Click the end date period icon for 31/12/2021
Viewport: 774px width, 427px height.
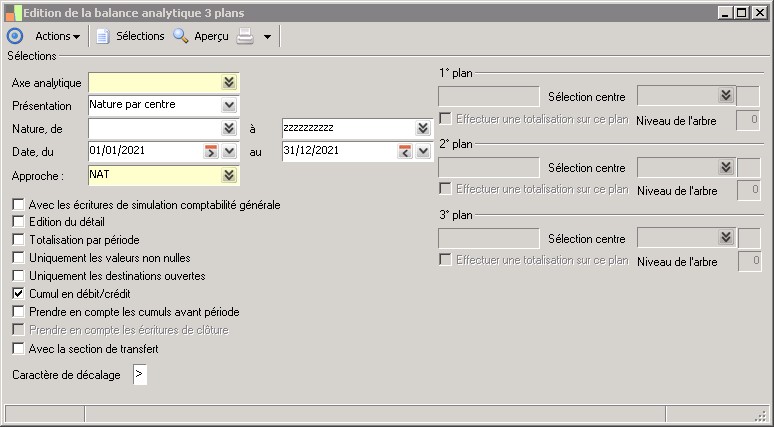point(404,151)
